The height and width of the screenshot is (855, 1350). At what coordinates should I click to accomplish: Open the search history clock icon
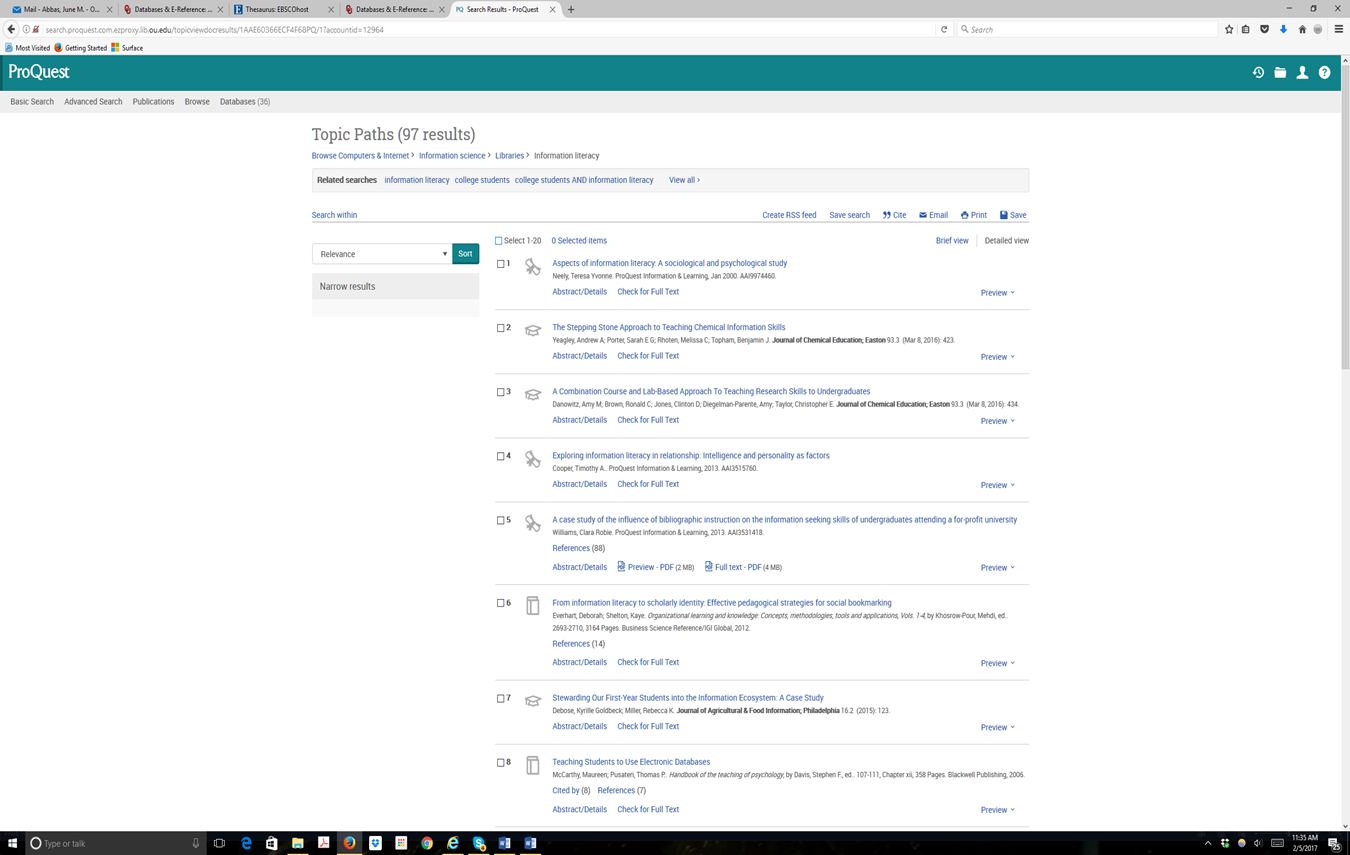(x=1258, y=73)
